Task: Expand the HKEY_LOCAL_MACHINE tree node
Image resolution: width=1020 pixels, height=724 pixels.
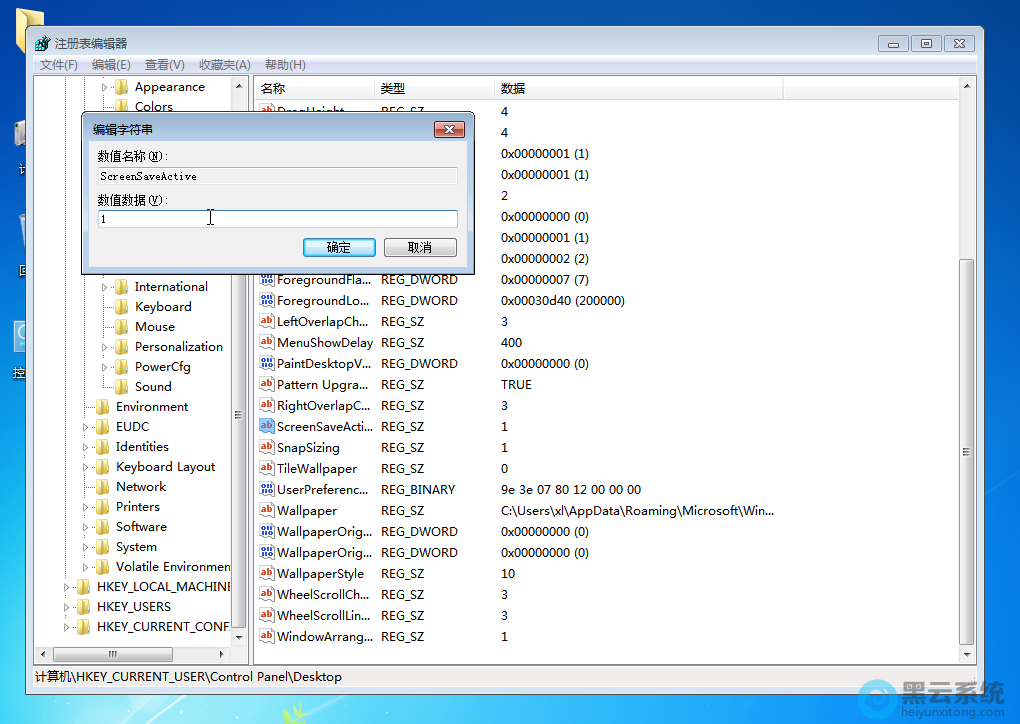Action: [x=68, y=587]
